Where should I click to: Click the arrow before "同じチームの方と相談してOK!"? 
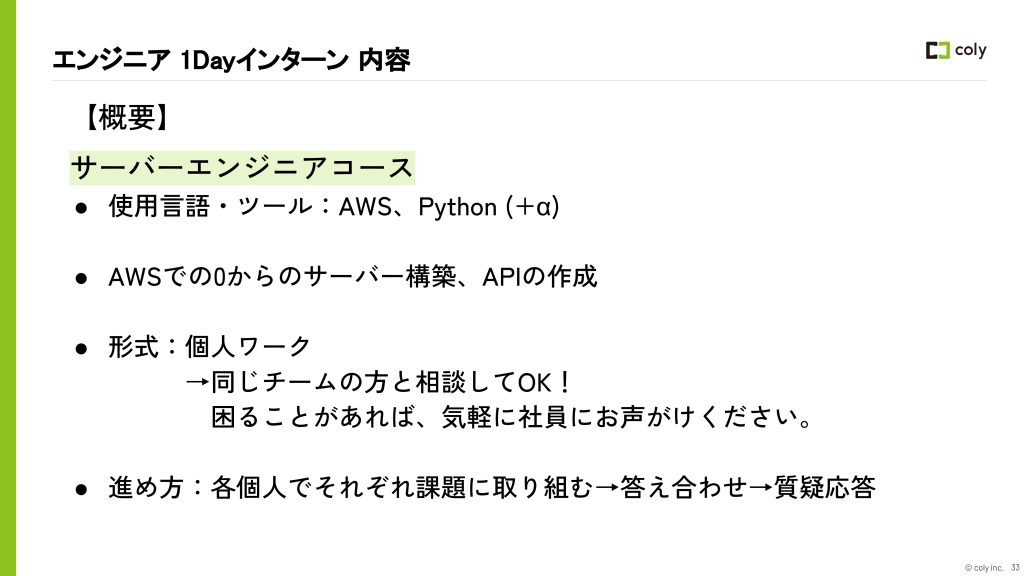tap(197, 382)
